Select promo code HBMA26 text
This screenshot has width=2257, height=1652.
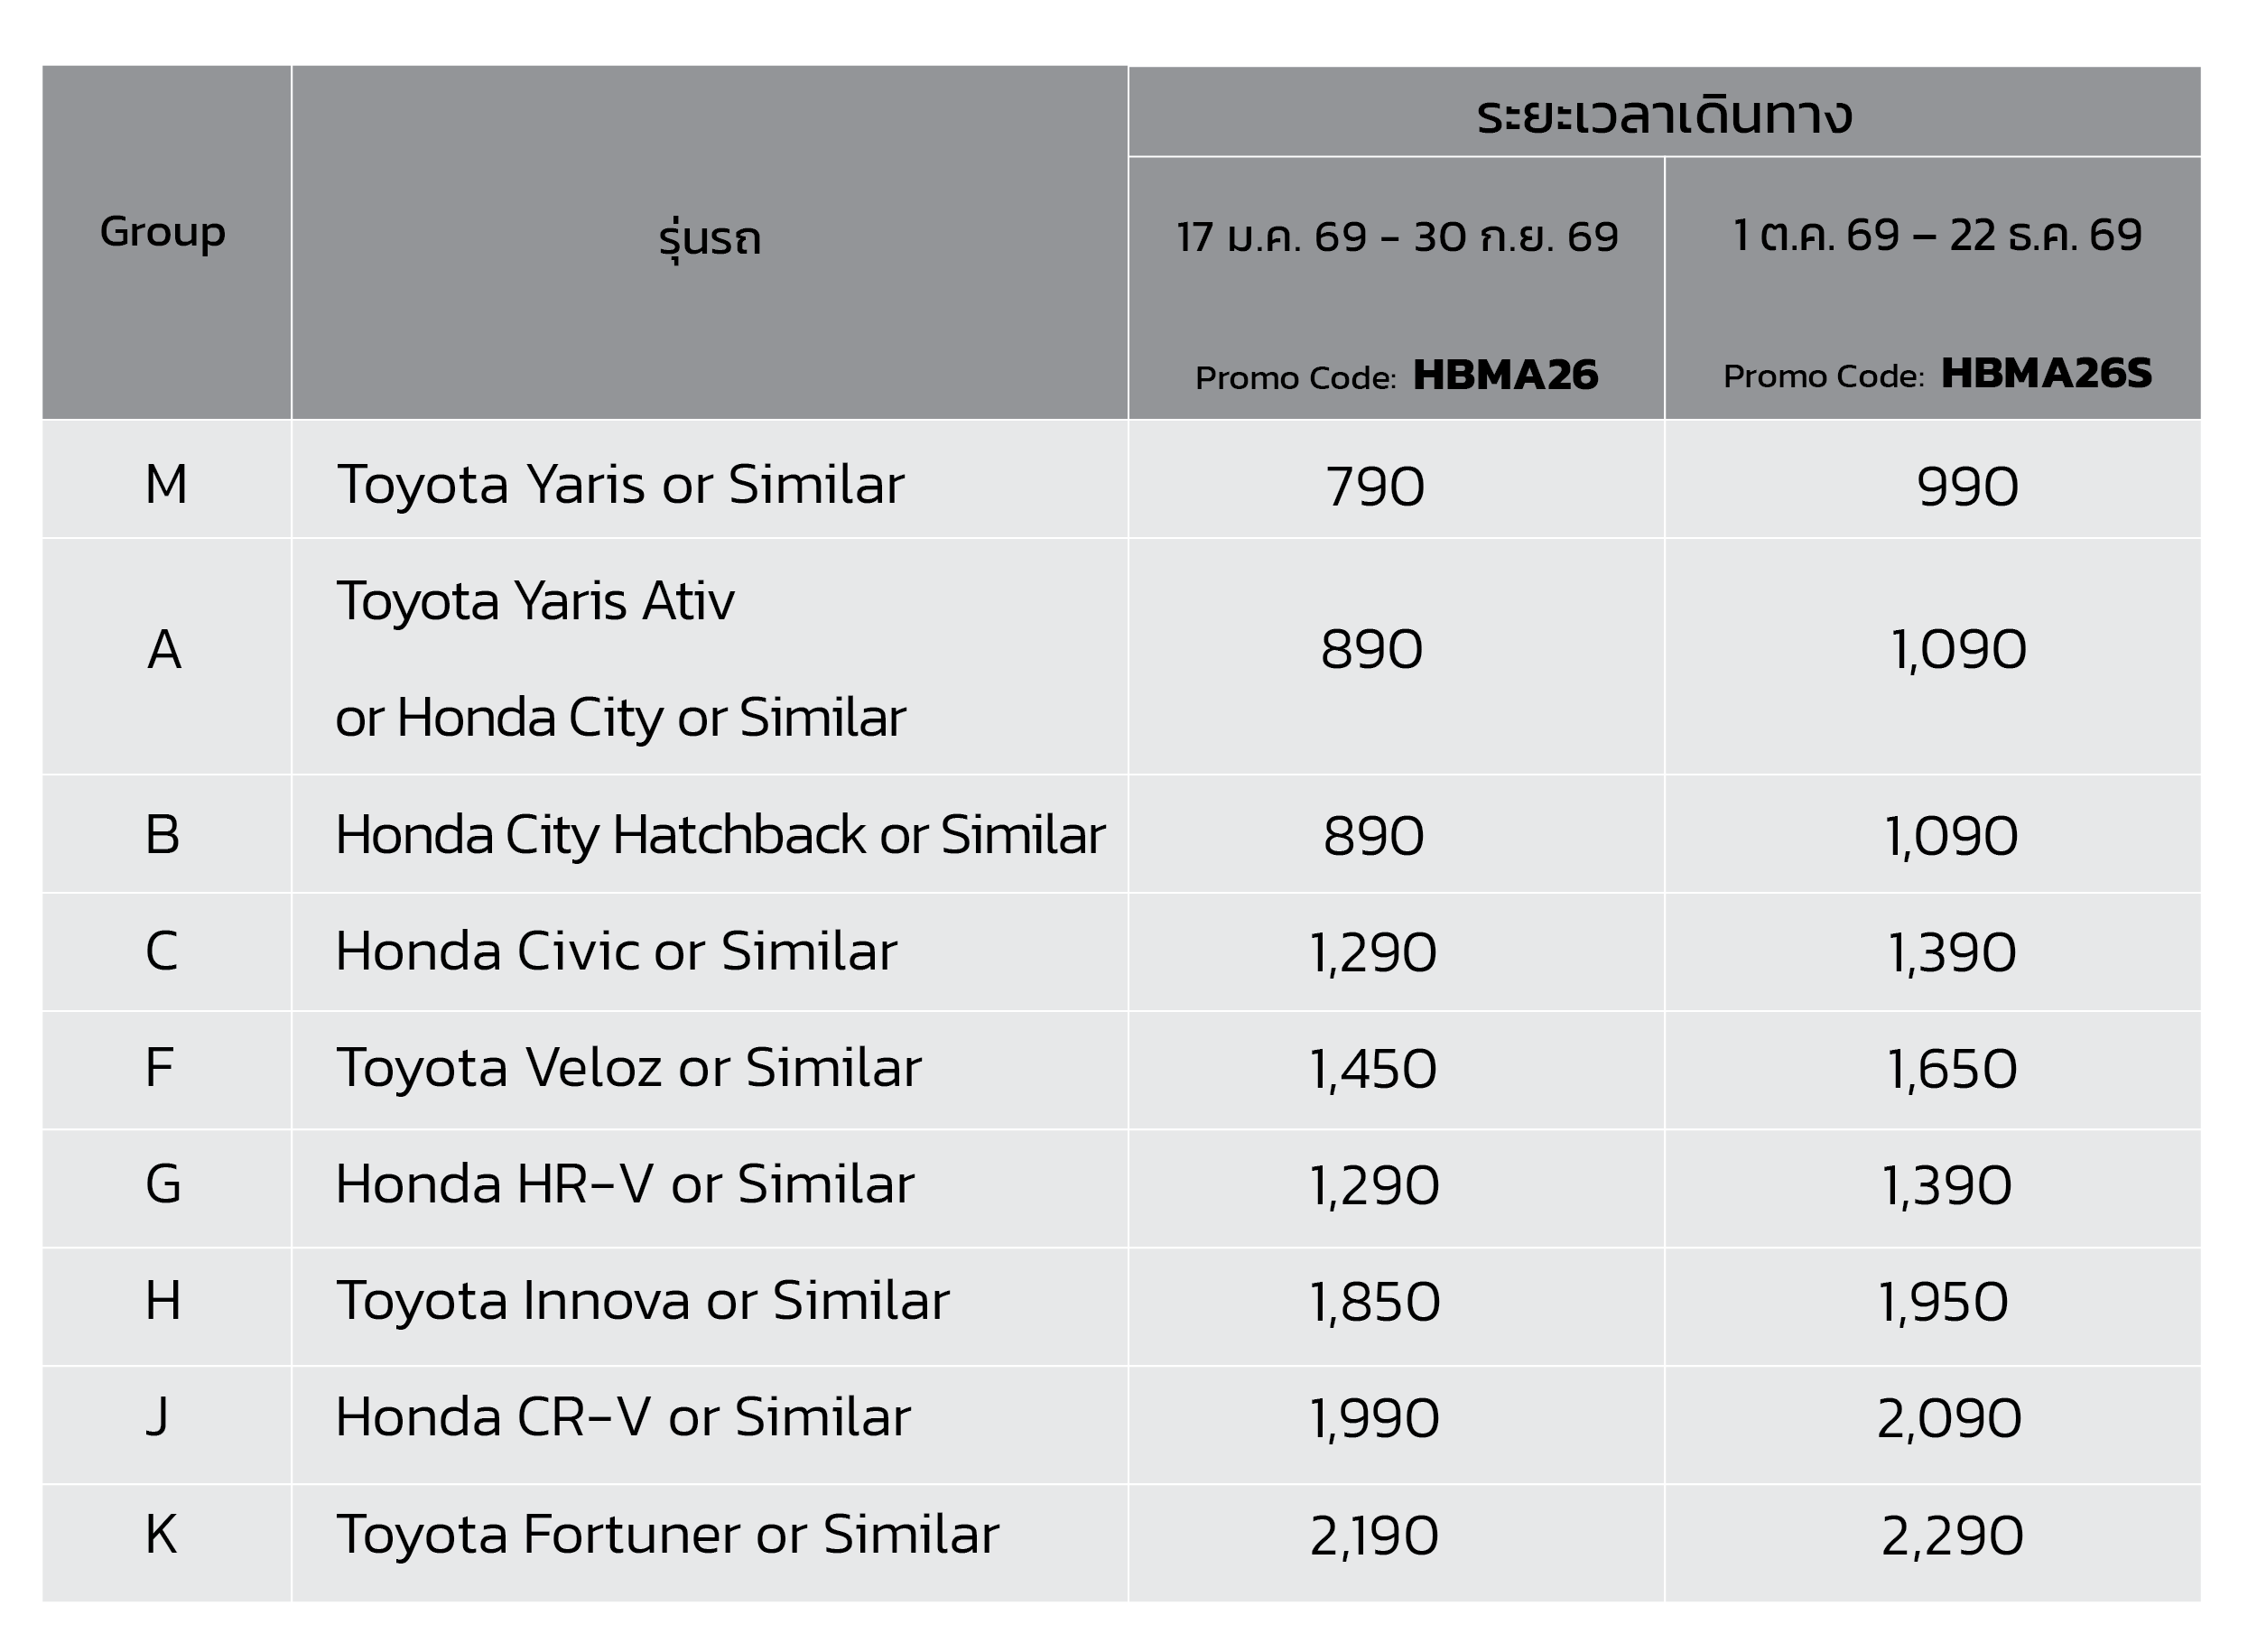[1505, 375]
